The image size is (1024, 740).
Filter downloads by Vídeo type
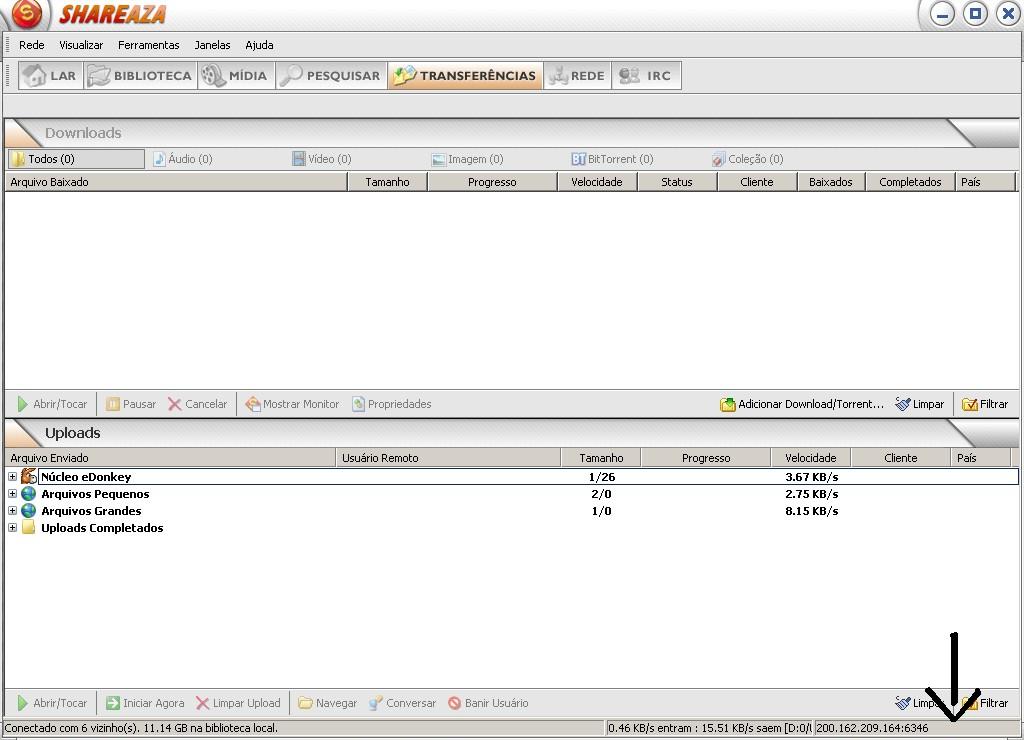point(322,159)
